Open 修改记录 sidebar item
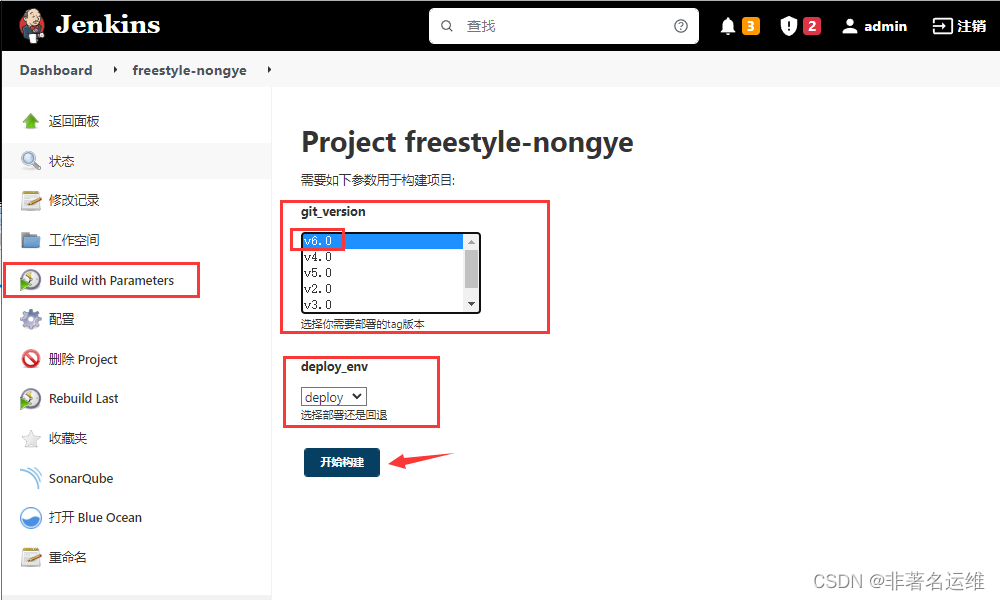Image resolution: width=1000 pixels, height=600 pixels. click(x=74, y=200)
